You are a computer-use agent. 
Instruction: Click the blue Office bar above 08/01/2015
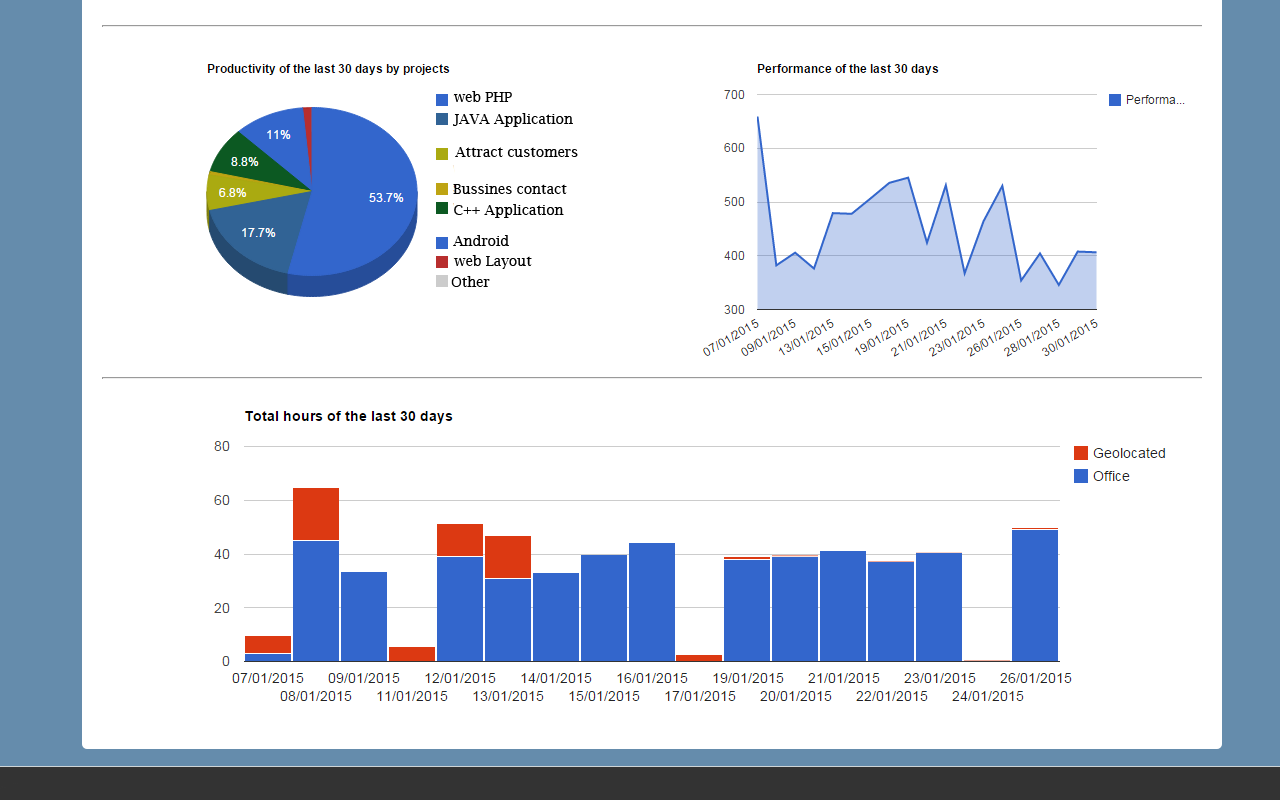pos(316,601)
